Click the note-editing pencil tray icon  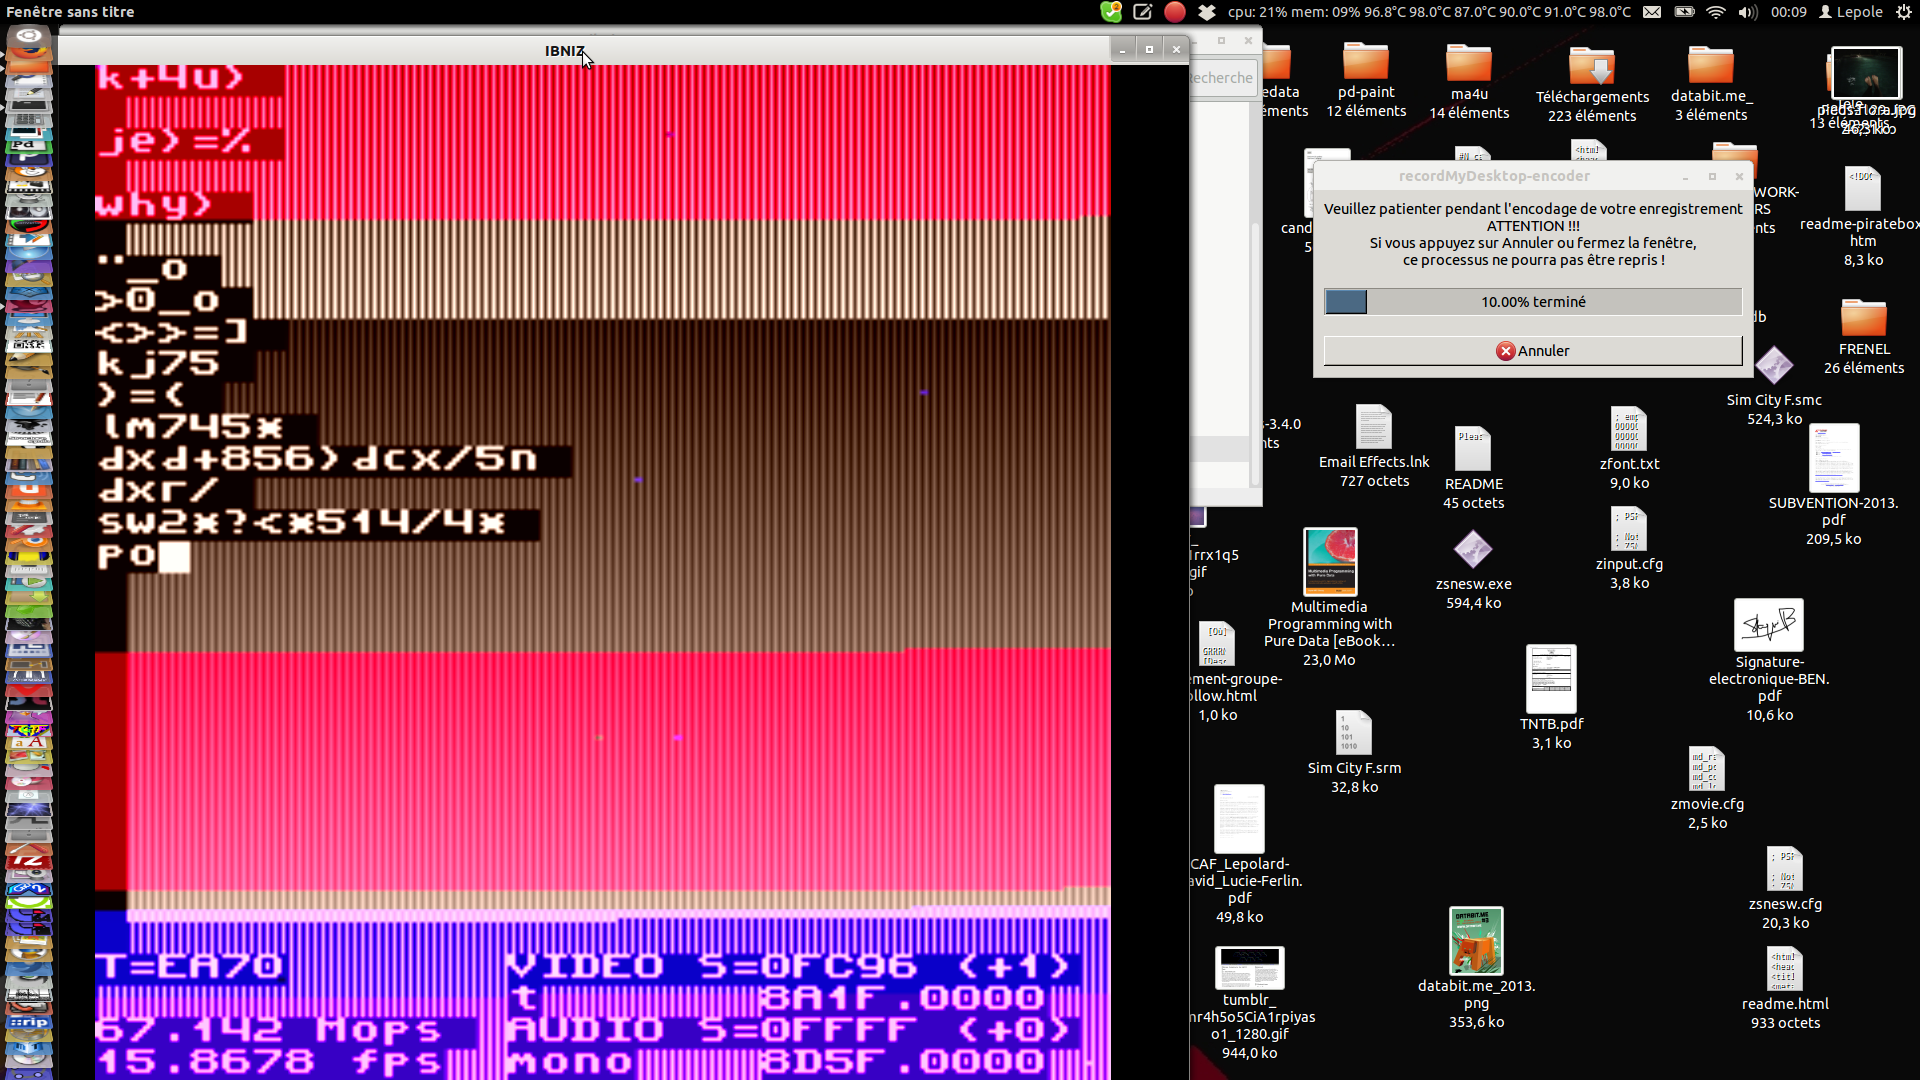pyautogui.click(x=1143, y=12)
